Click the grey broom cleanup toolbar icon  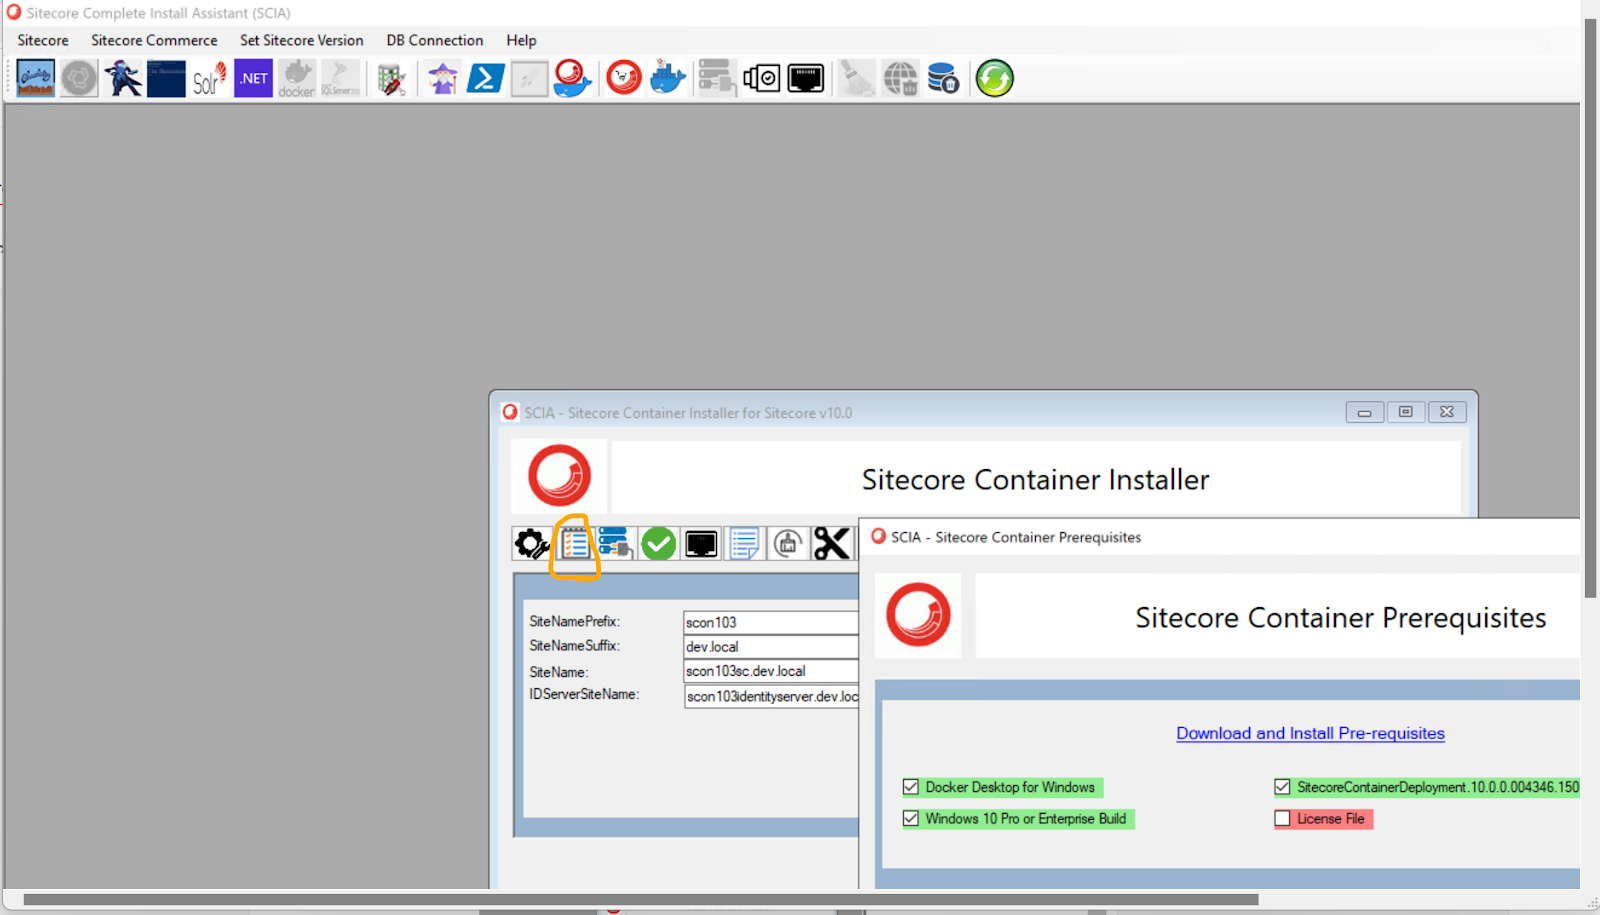pyautogui.click(x=856, y=78)
